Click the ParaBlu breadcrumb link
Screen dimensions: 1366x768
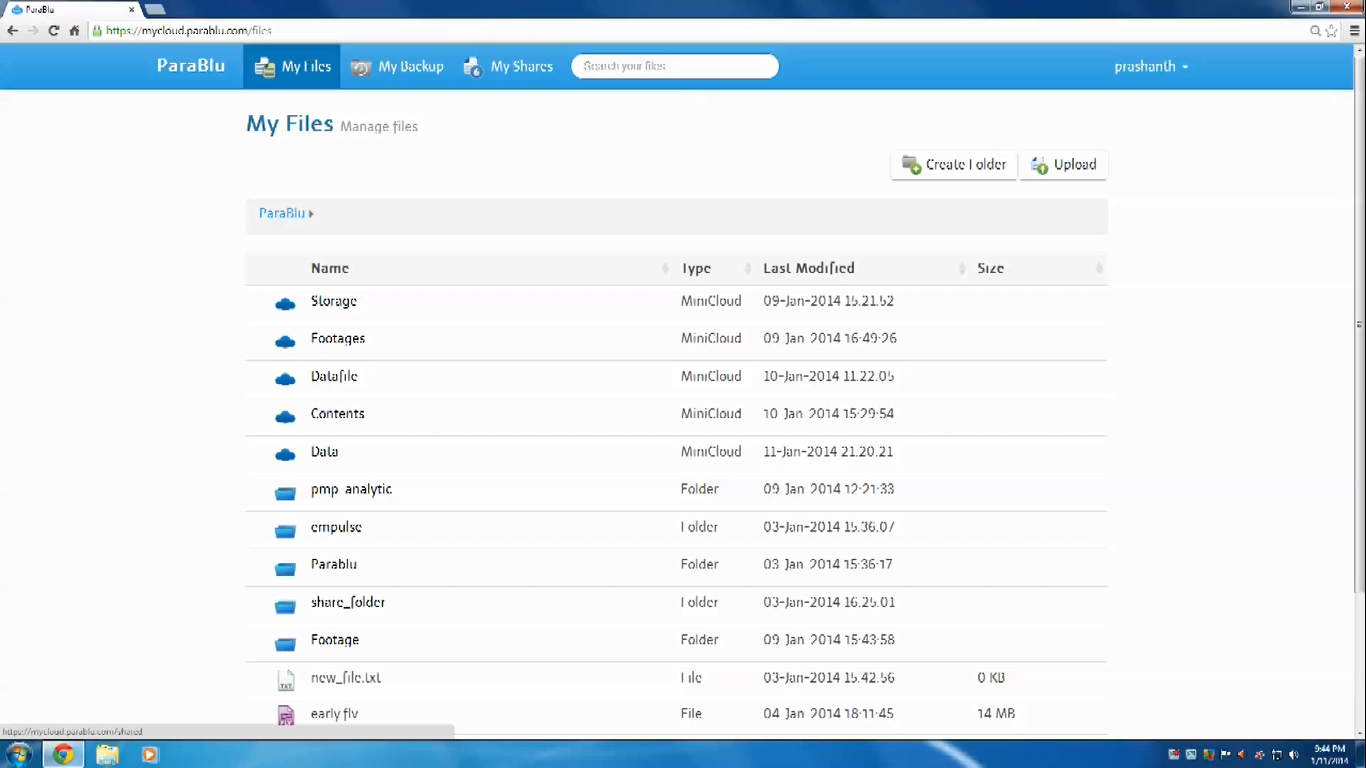click(282, 213)
